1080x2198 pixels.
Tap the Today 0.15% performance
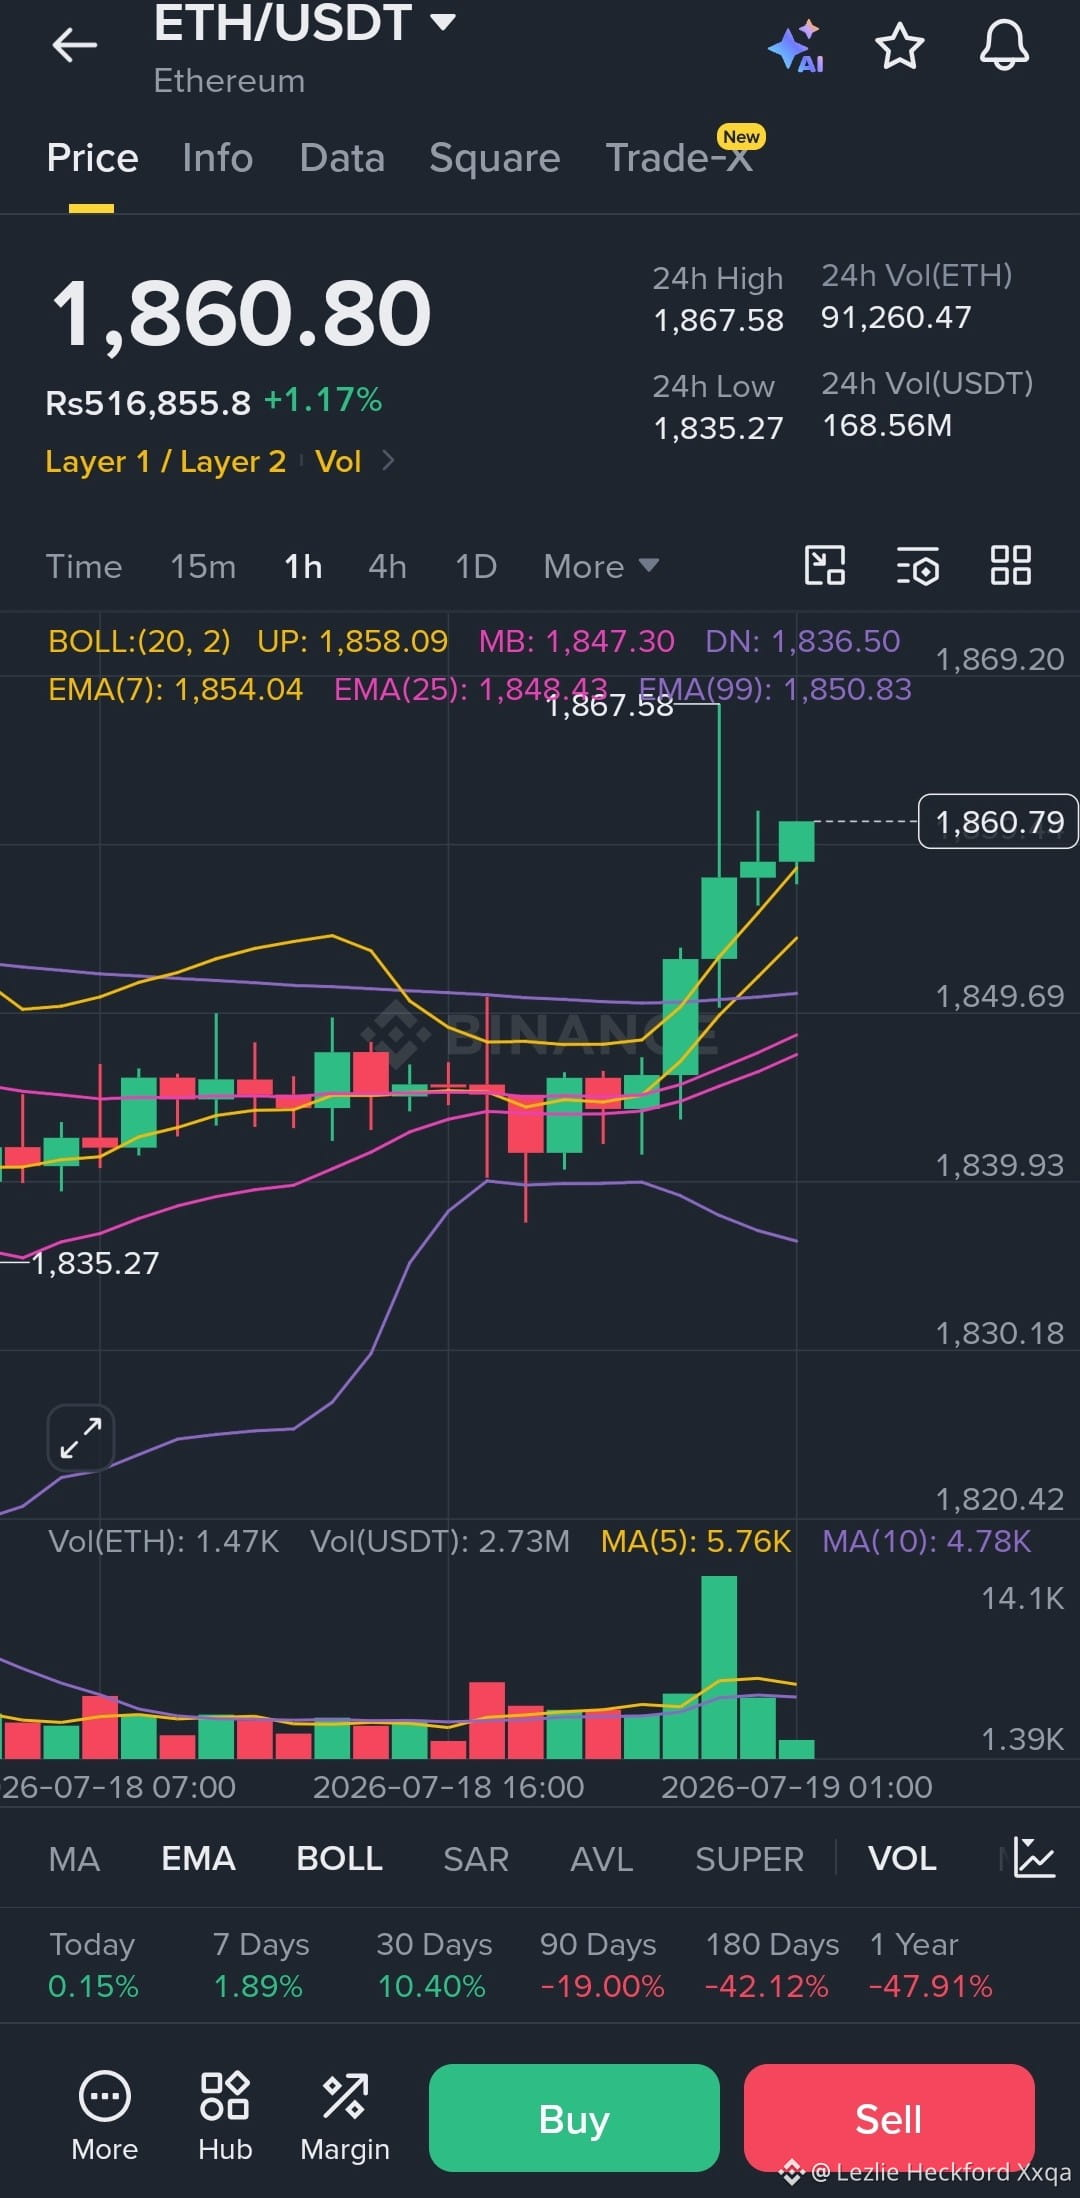93,1965
